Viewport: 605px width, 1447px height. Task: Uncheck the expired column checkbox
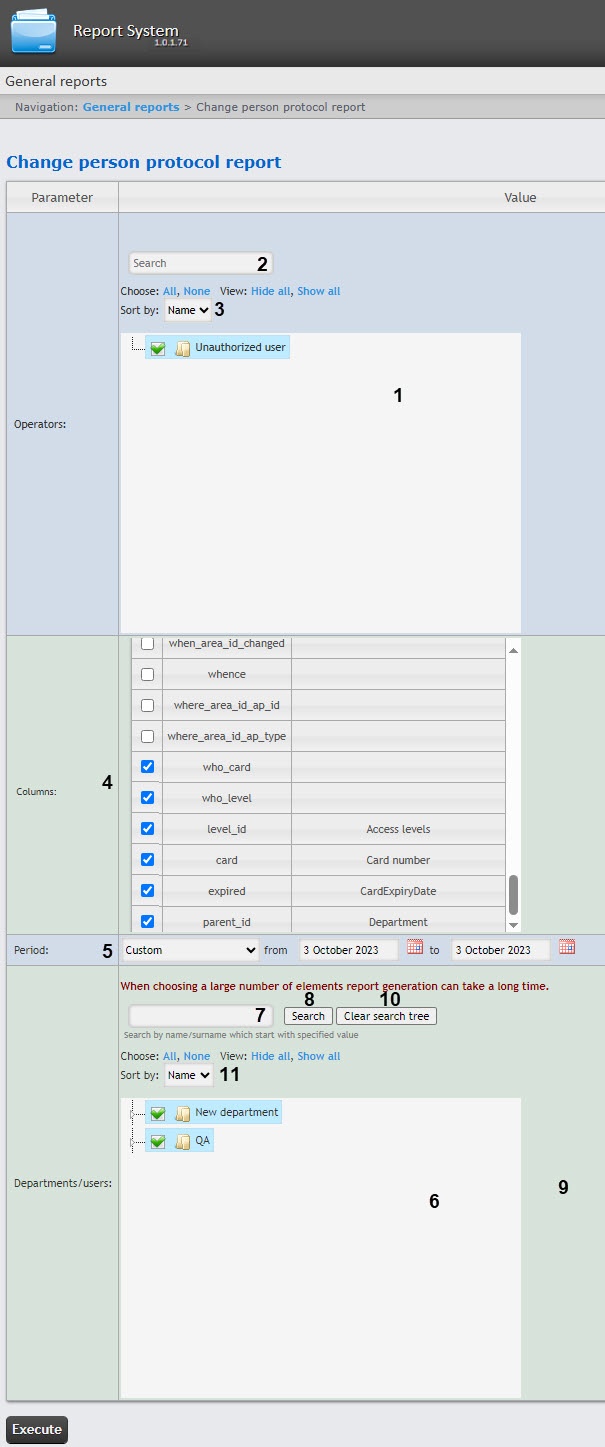147,891
